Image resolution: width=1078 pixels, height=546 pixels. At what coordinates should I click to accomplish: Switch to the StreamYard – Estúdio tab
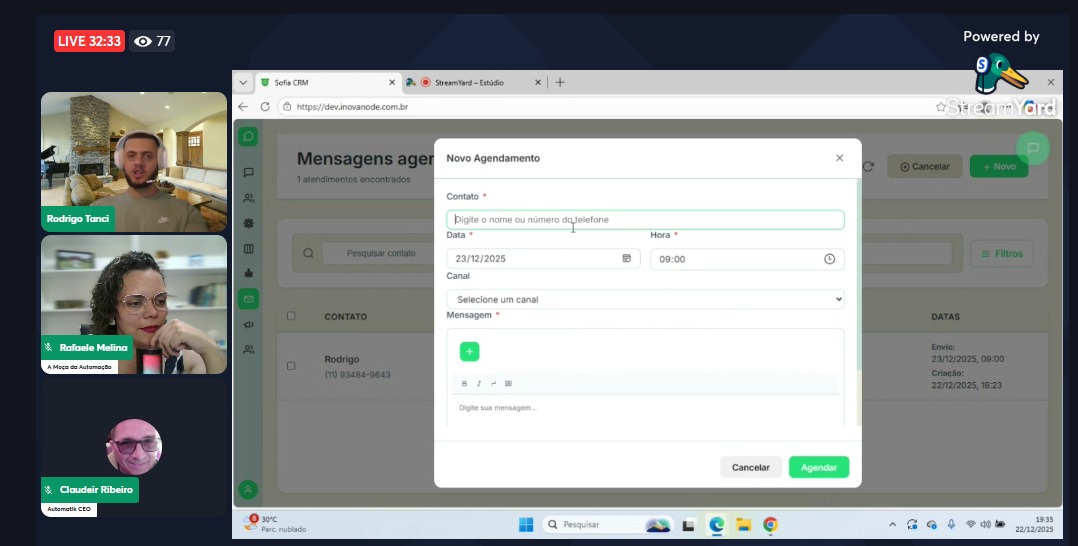point(475,82)
